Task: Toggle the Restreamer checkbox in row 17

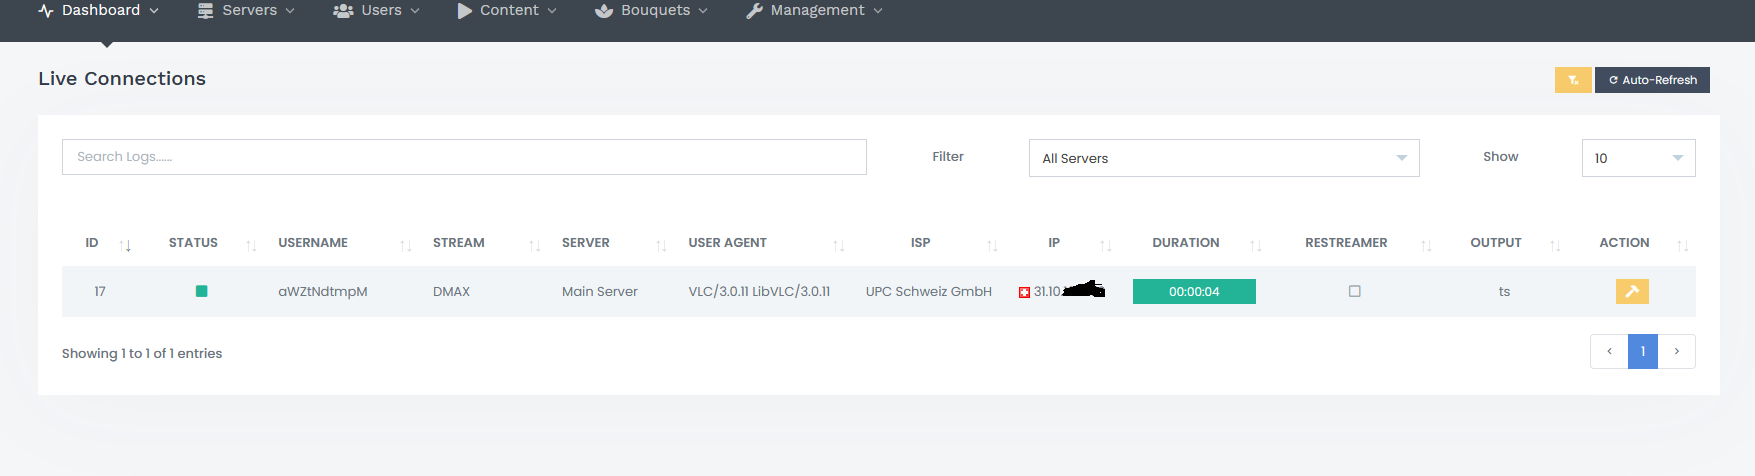Action: (x=1354, y=291)
